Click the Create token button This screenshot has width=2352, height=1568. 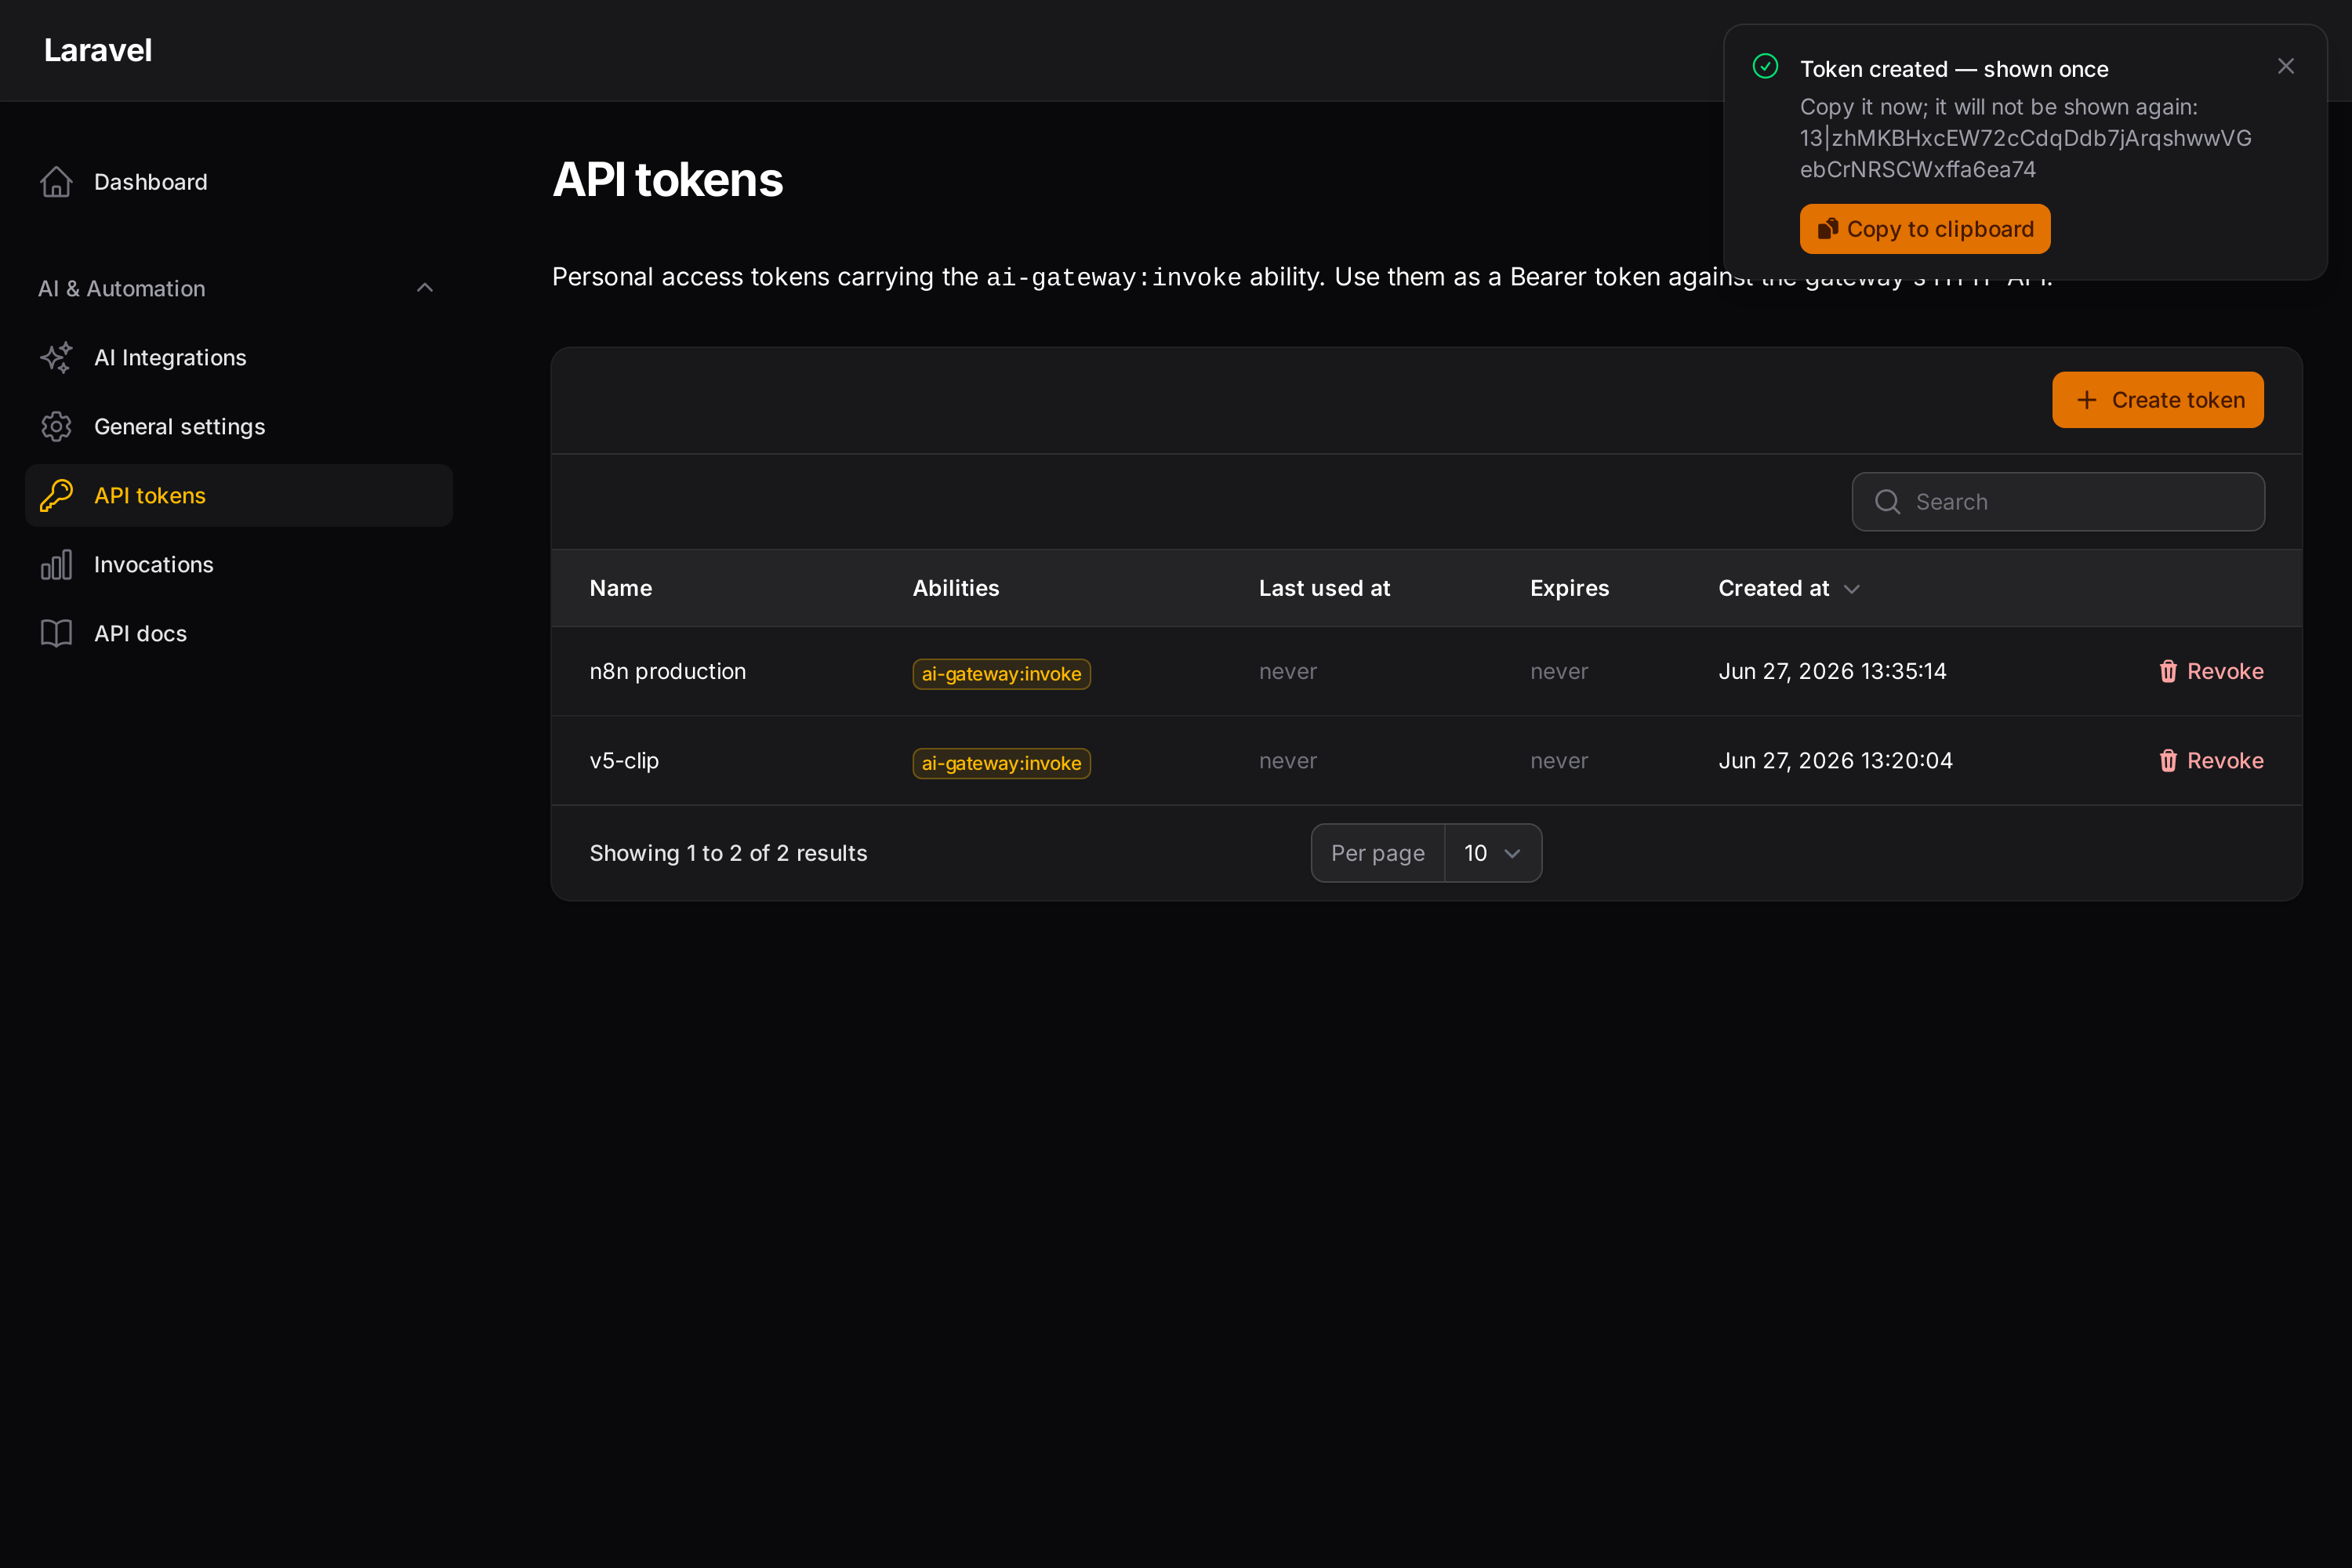(x=2158, y=400)
